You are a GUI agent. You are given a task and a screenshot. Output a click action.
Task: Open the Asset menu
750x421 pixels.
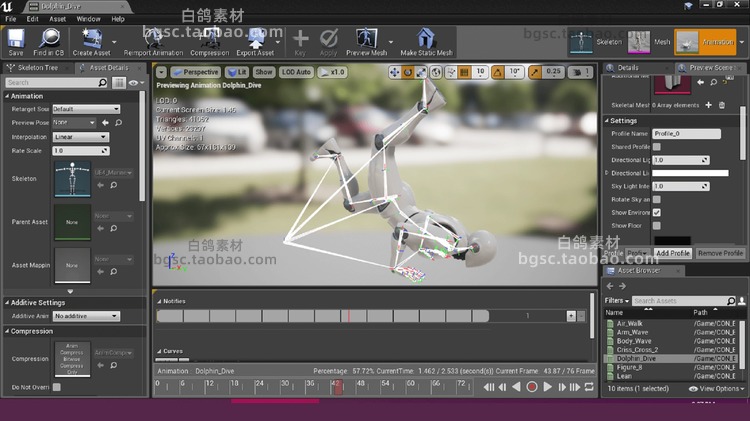tap(57, 19)
